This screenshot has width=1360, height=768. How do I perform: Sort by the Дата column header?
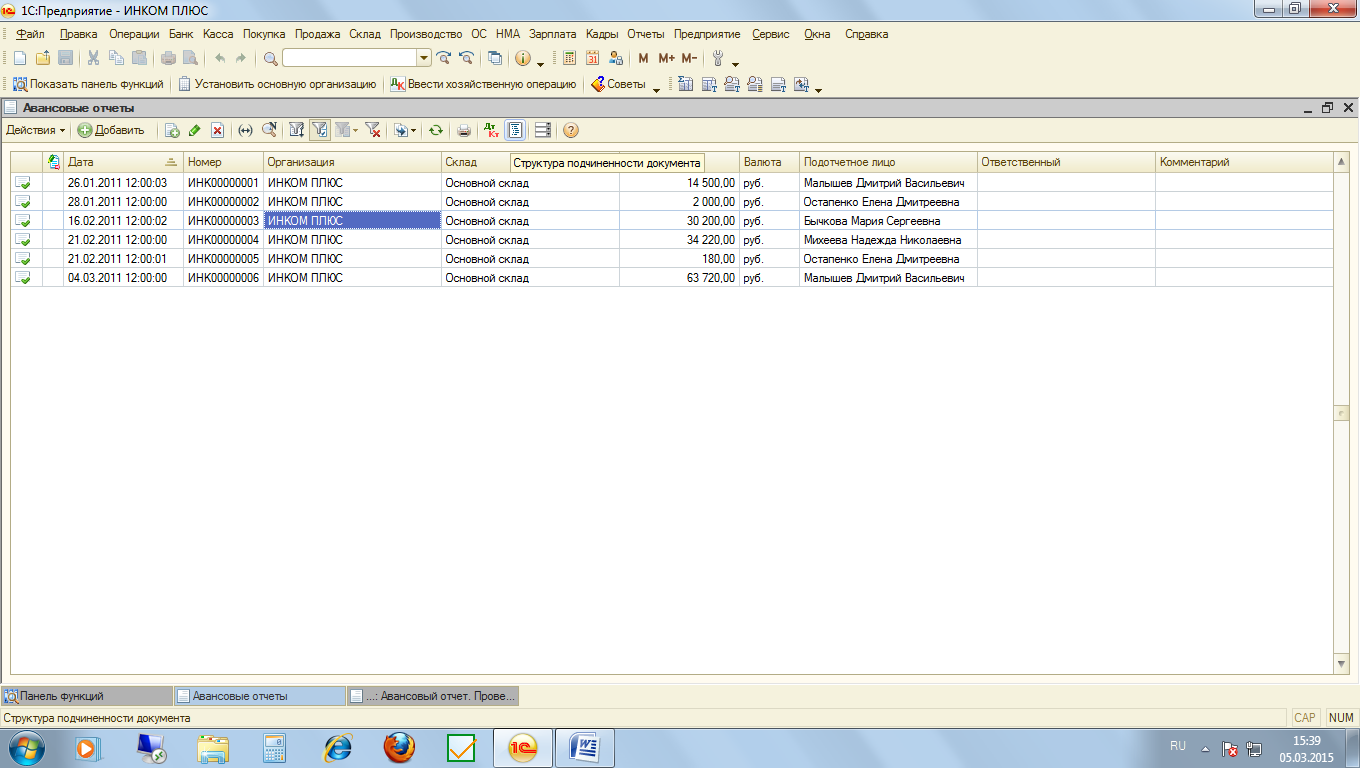click(x=123, y=162)
